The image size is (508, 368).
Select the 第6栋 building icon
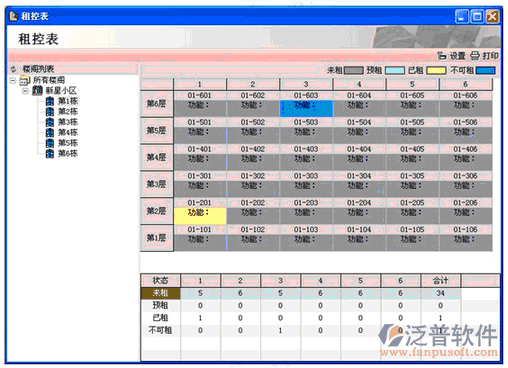50,153
